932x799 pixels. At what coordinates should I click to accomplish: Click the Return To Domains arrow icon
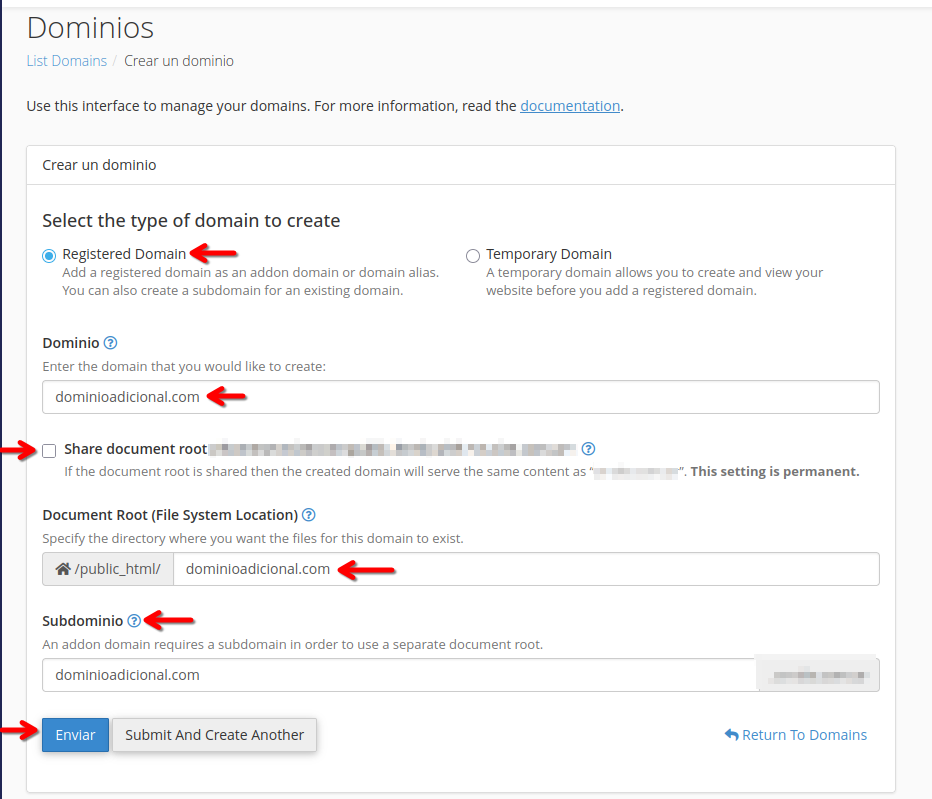[731, 735]
